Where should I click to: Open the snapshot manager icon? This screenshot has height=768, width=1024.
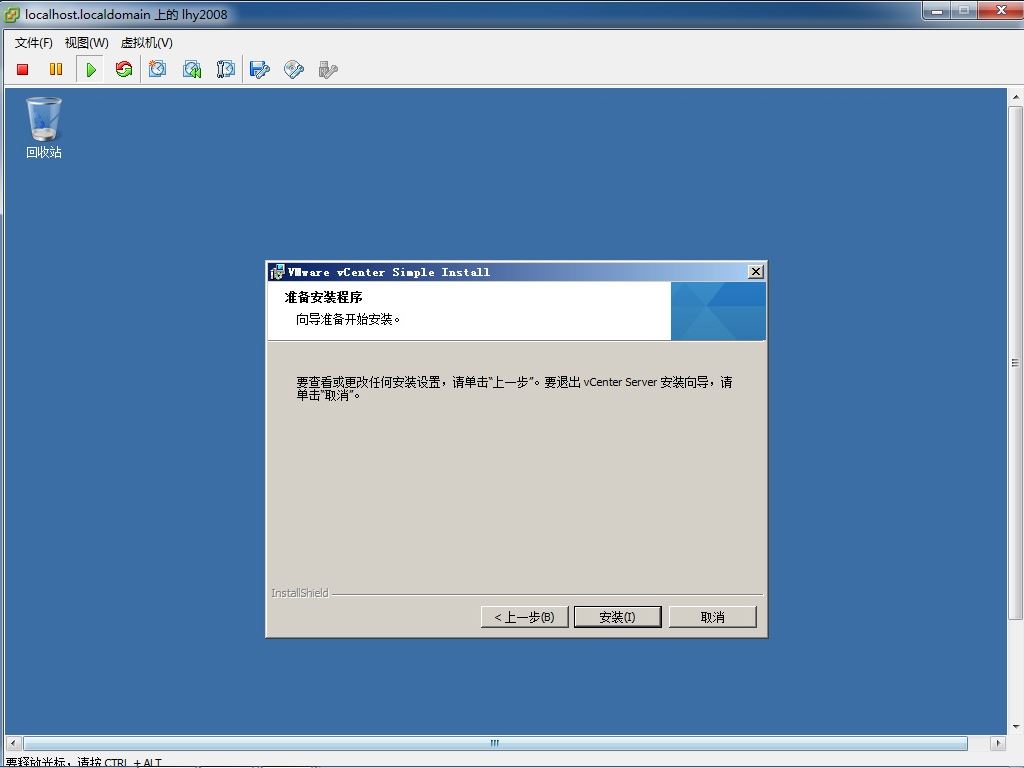[x=226, y=69]
